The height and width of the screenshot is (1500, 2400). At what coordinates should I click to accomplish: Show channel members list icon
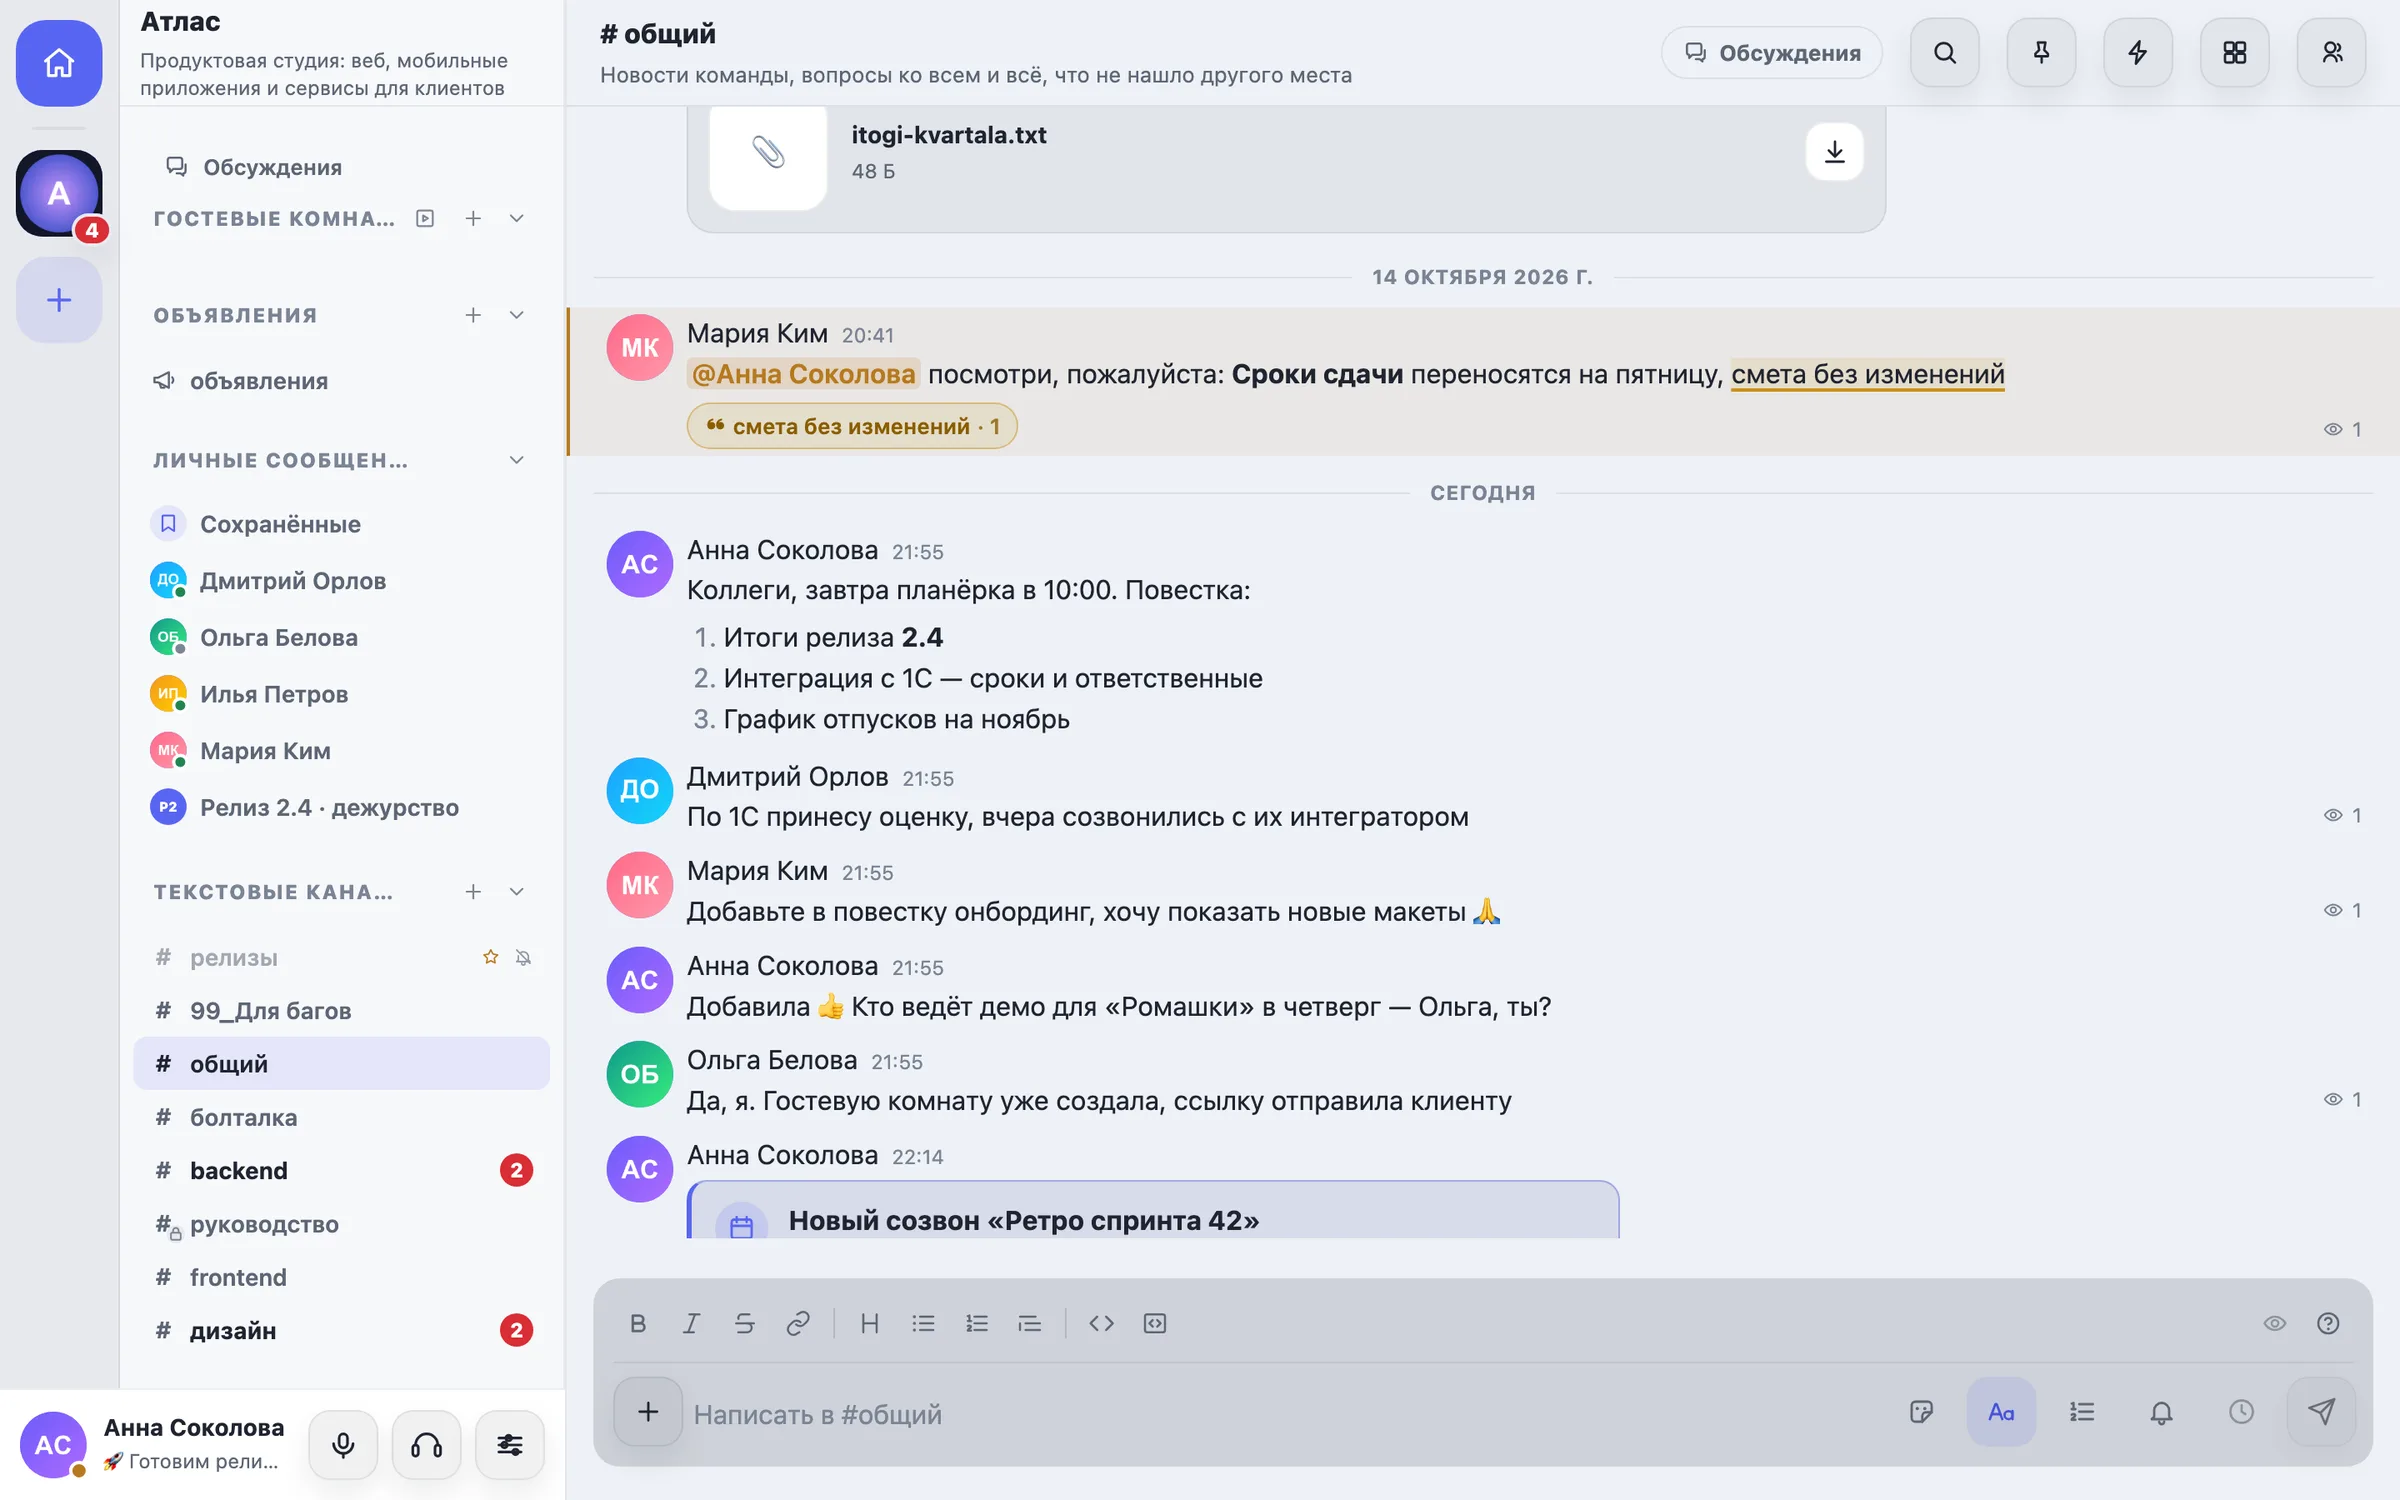tap(2332, 53)
